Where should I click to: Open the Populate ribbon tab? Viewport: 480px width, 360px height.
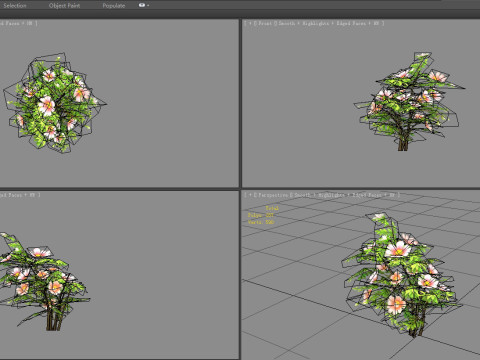[114, 6]
